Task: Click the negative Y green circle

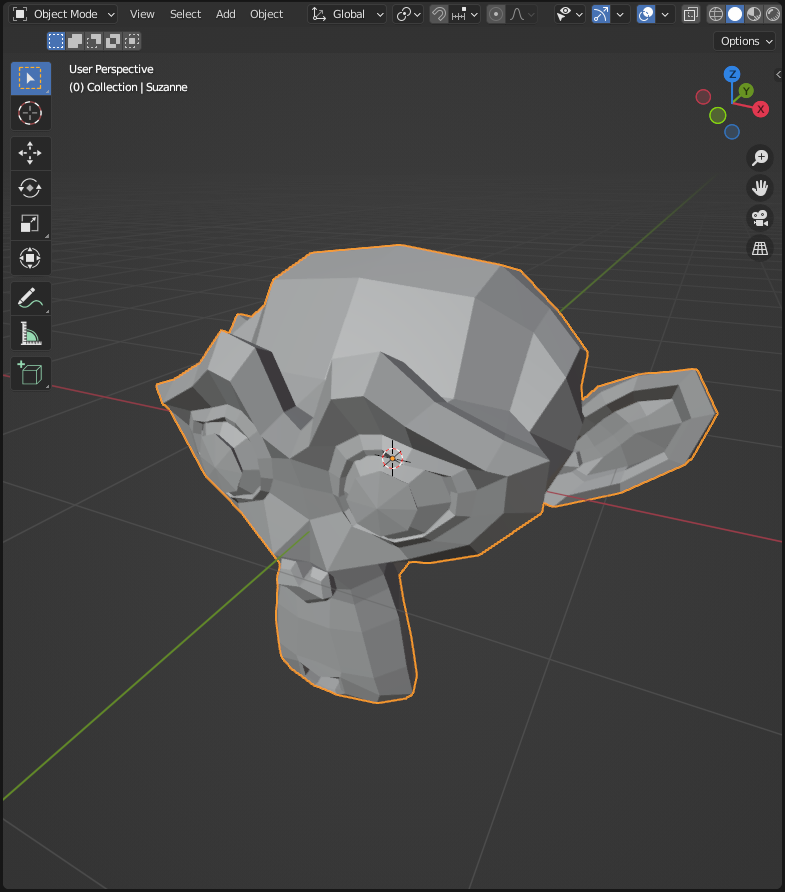Action: click(718, 115)
